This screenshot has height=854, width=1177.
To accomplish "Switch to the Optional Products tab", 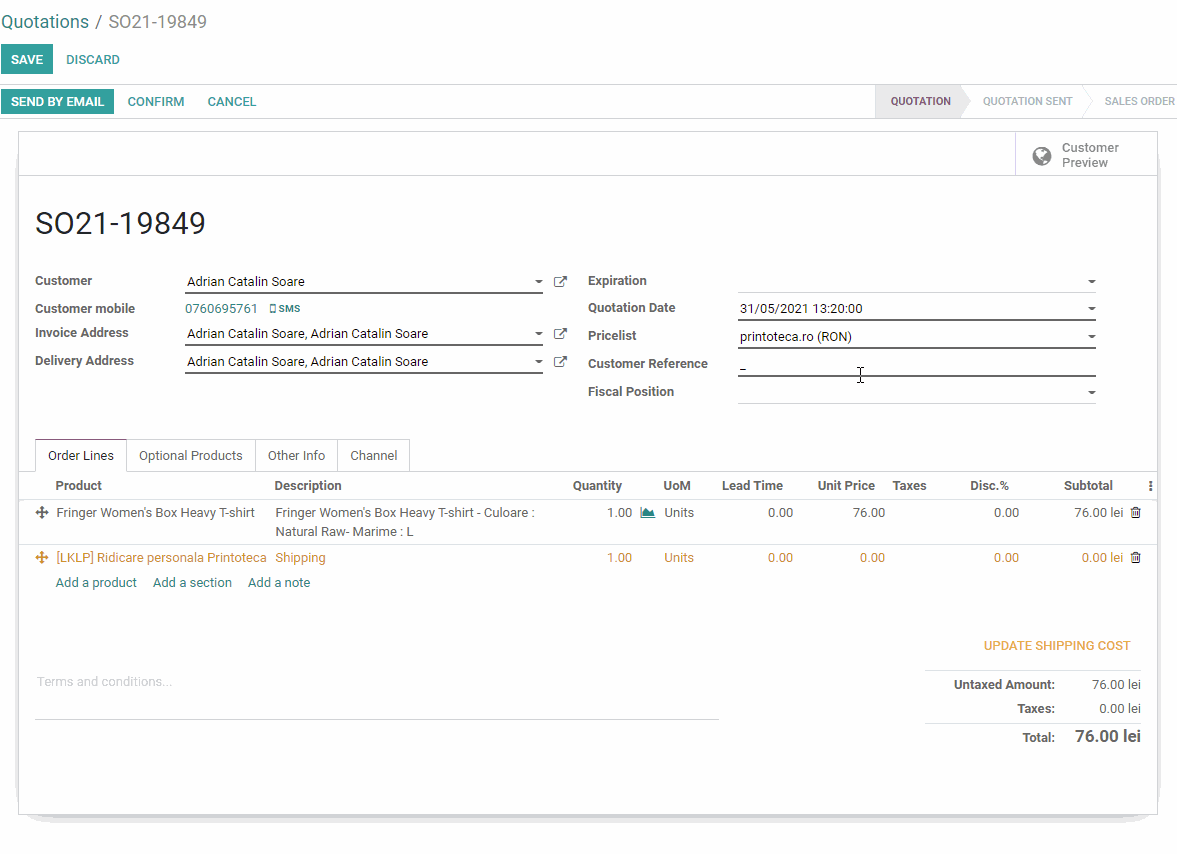I will [x=190, y=456].
